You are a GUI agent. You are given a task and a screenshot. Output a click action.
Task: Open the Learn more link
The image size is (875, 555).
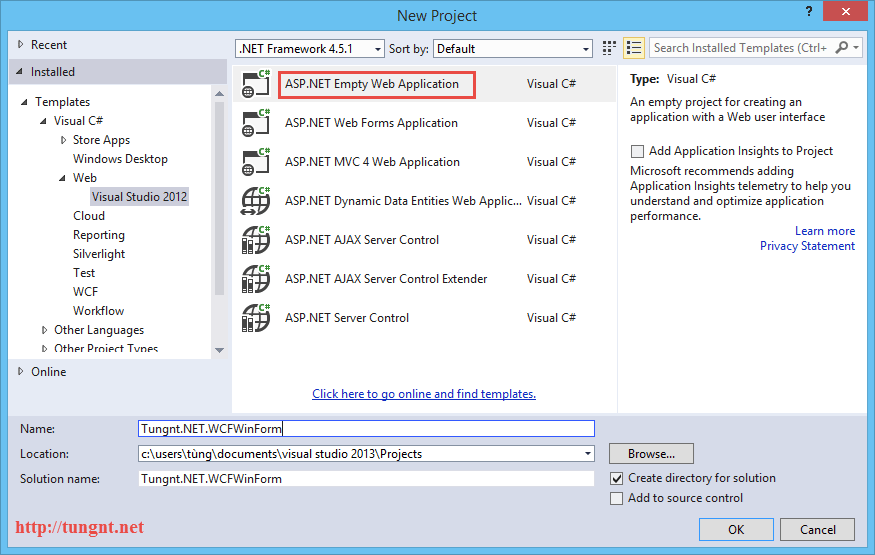[825, 231]
